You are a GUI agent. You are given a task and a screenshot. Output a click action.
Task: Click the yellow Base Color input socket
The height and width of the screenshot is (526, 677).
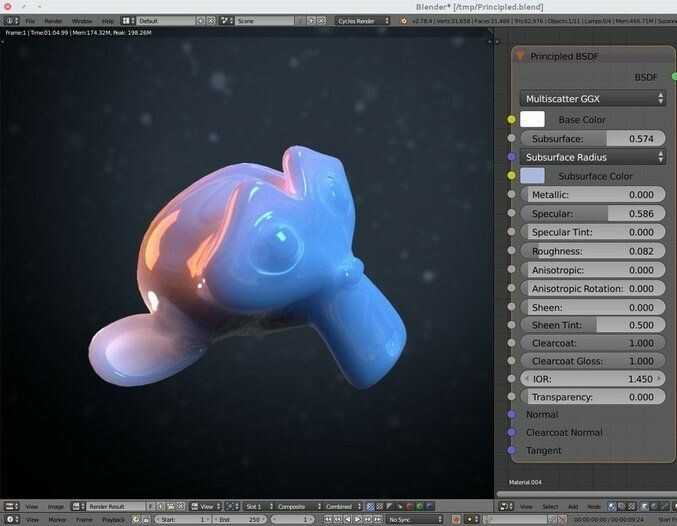tap(512, 120)
